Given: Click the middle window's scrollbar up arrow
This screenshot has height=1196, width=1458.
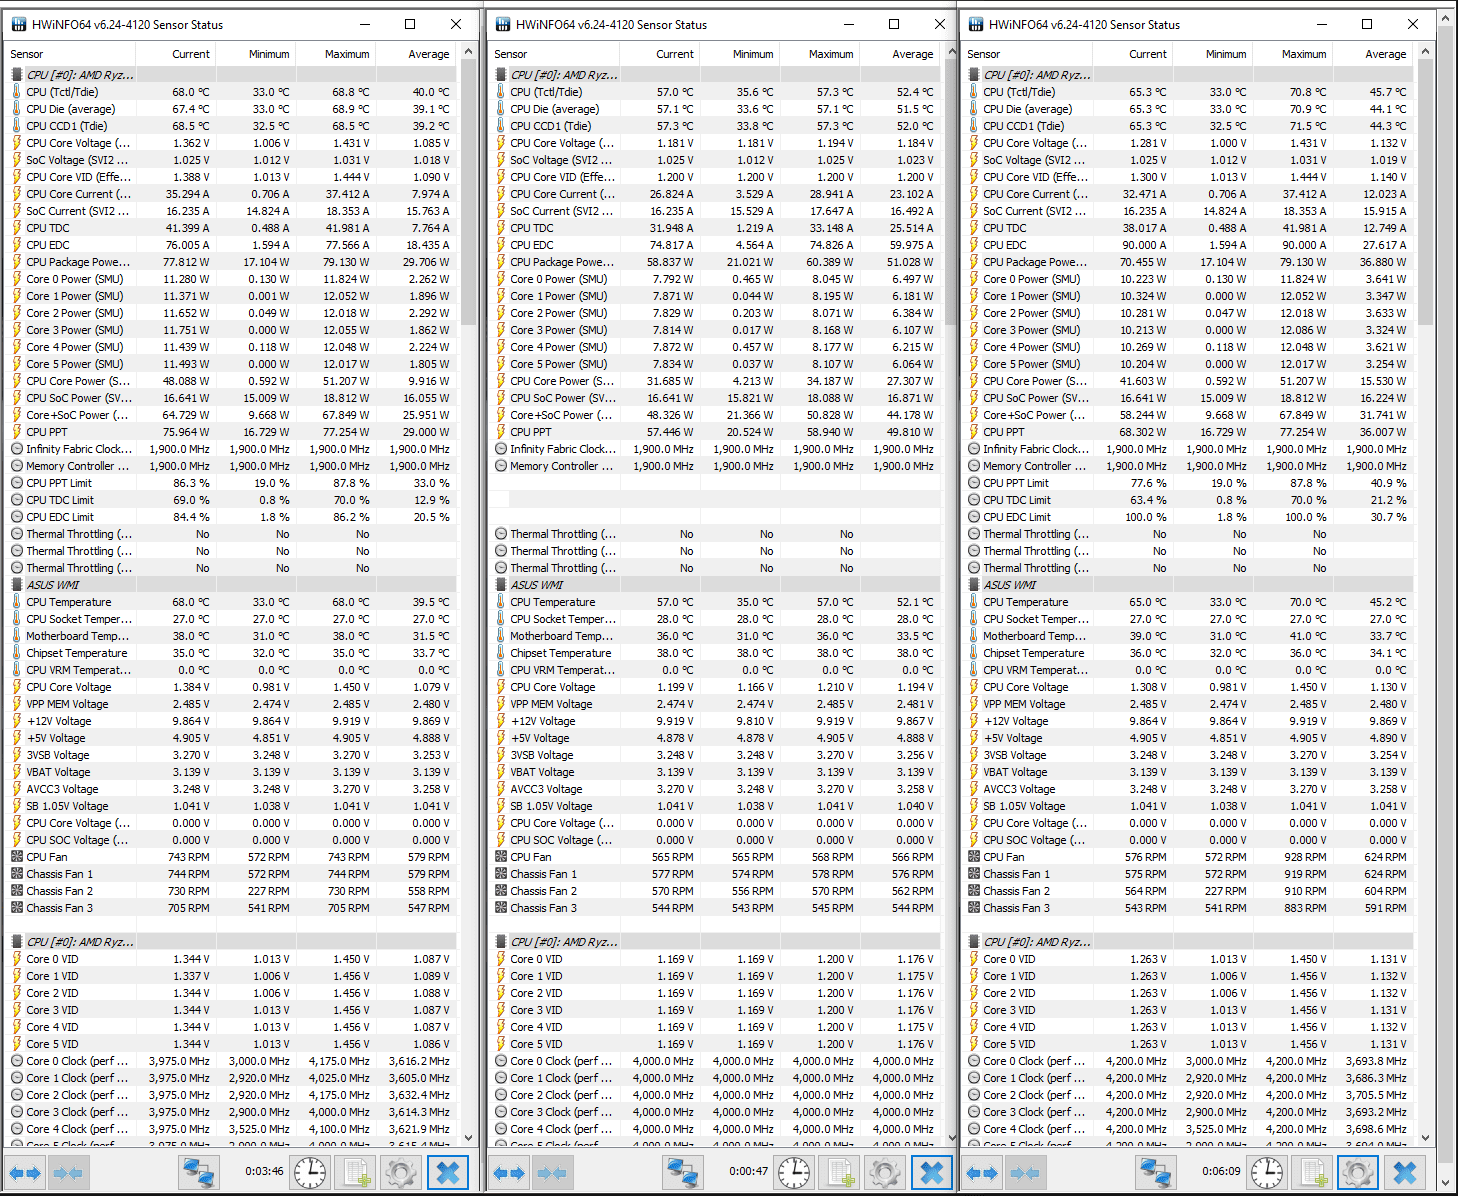Looking at the screenshot, I should pos(951,51).
